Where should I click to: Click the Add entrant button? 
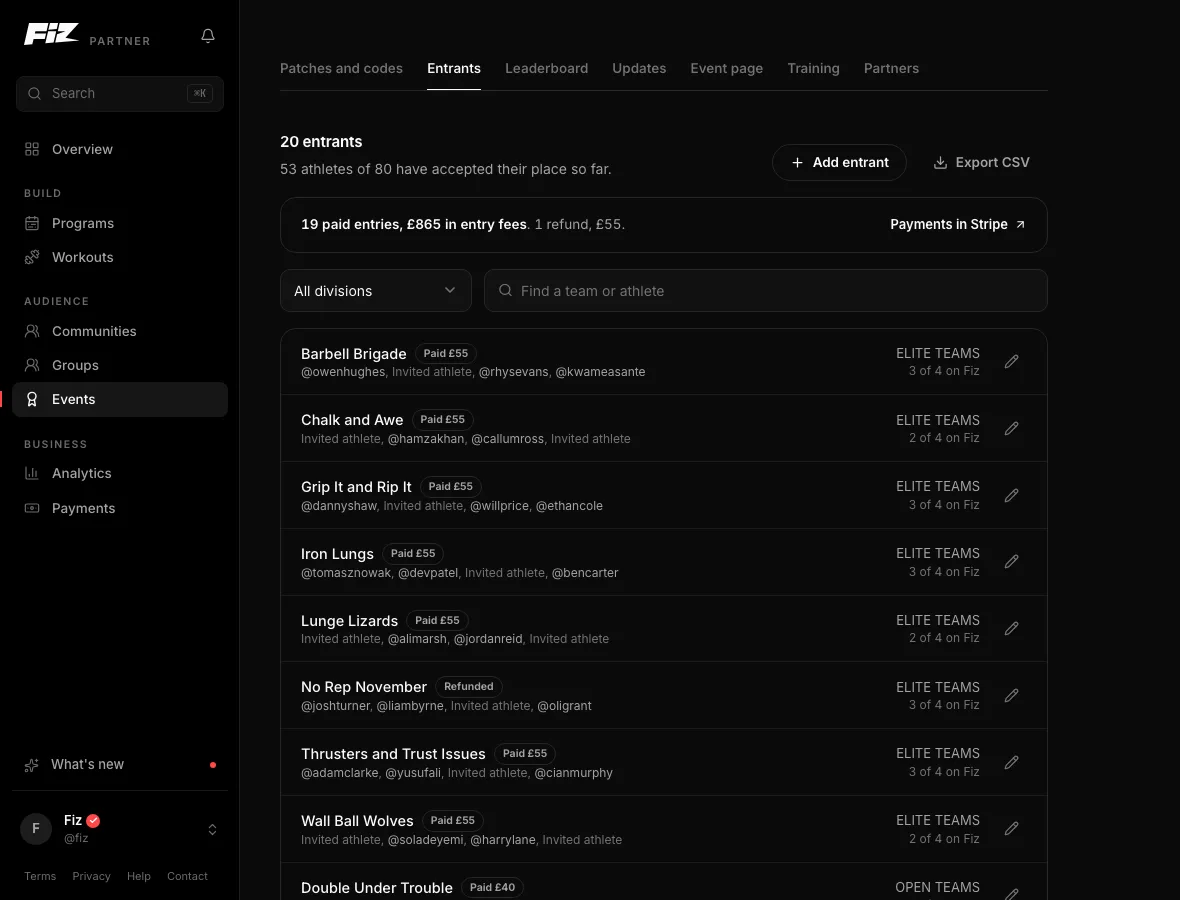[839, 163]
